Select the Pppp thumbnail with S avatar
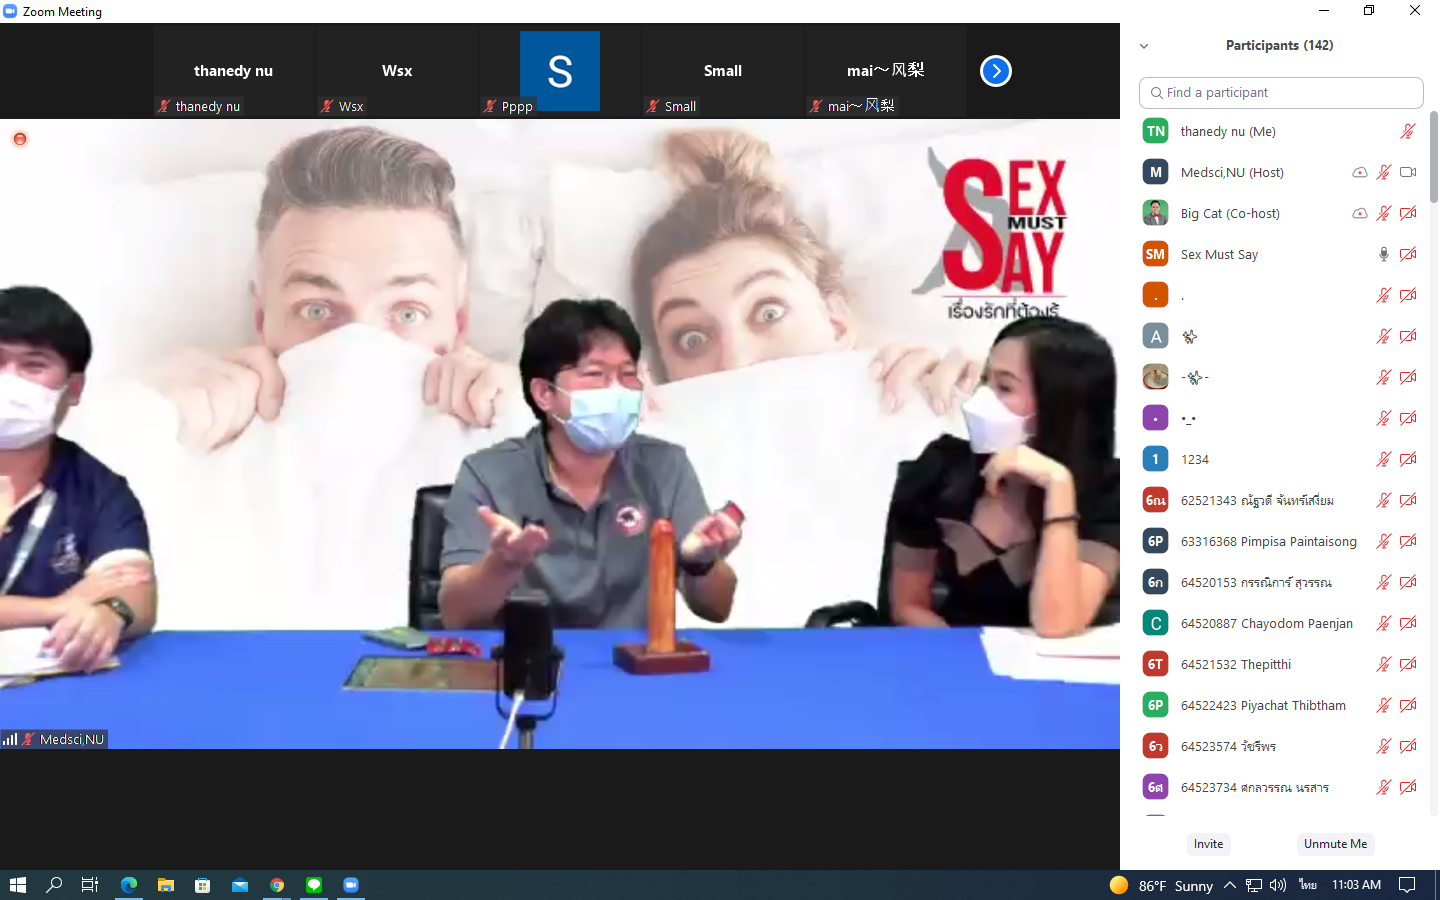This screenshot has height=900, width=1440. pyautogui.click(x=560, y=71)
